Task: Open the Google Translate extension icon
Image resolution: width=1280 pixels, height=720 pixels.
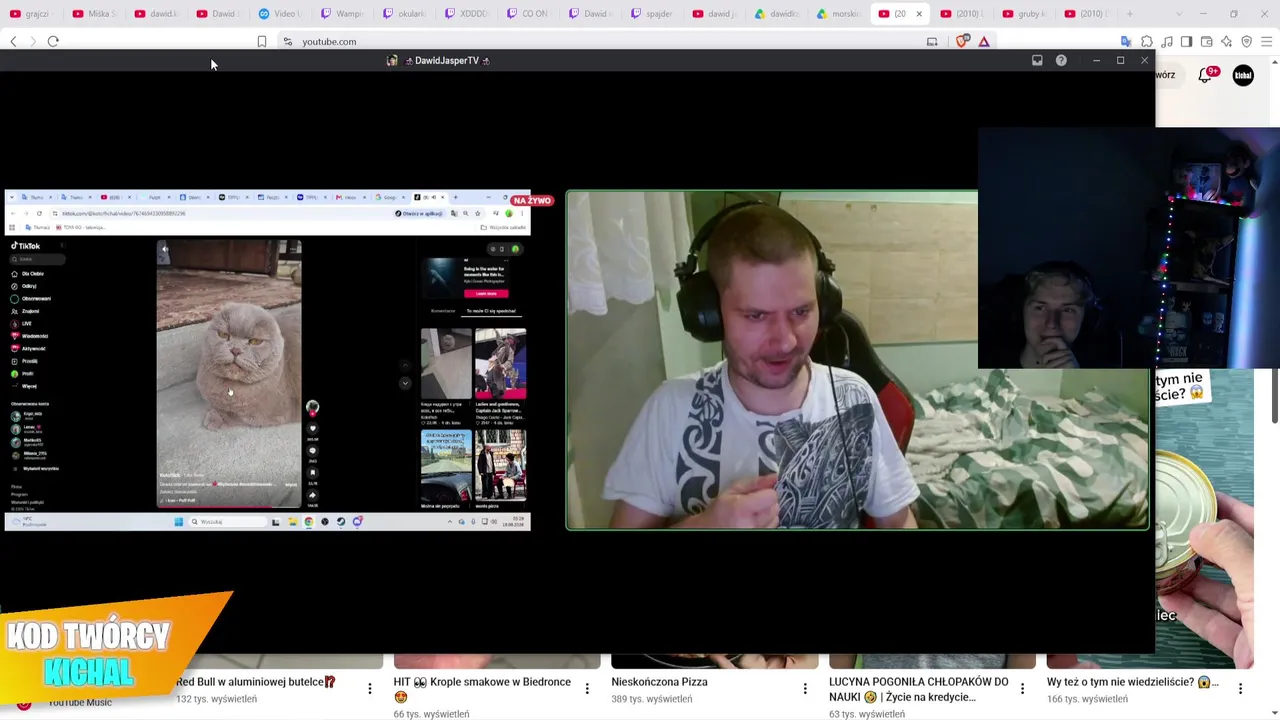Action: tap(1126, 41)
